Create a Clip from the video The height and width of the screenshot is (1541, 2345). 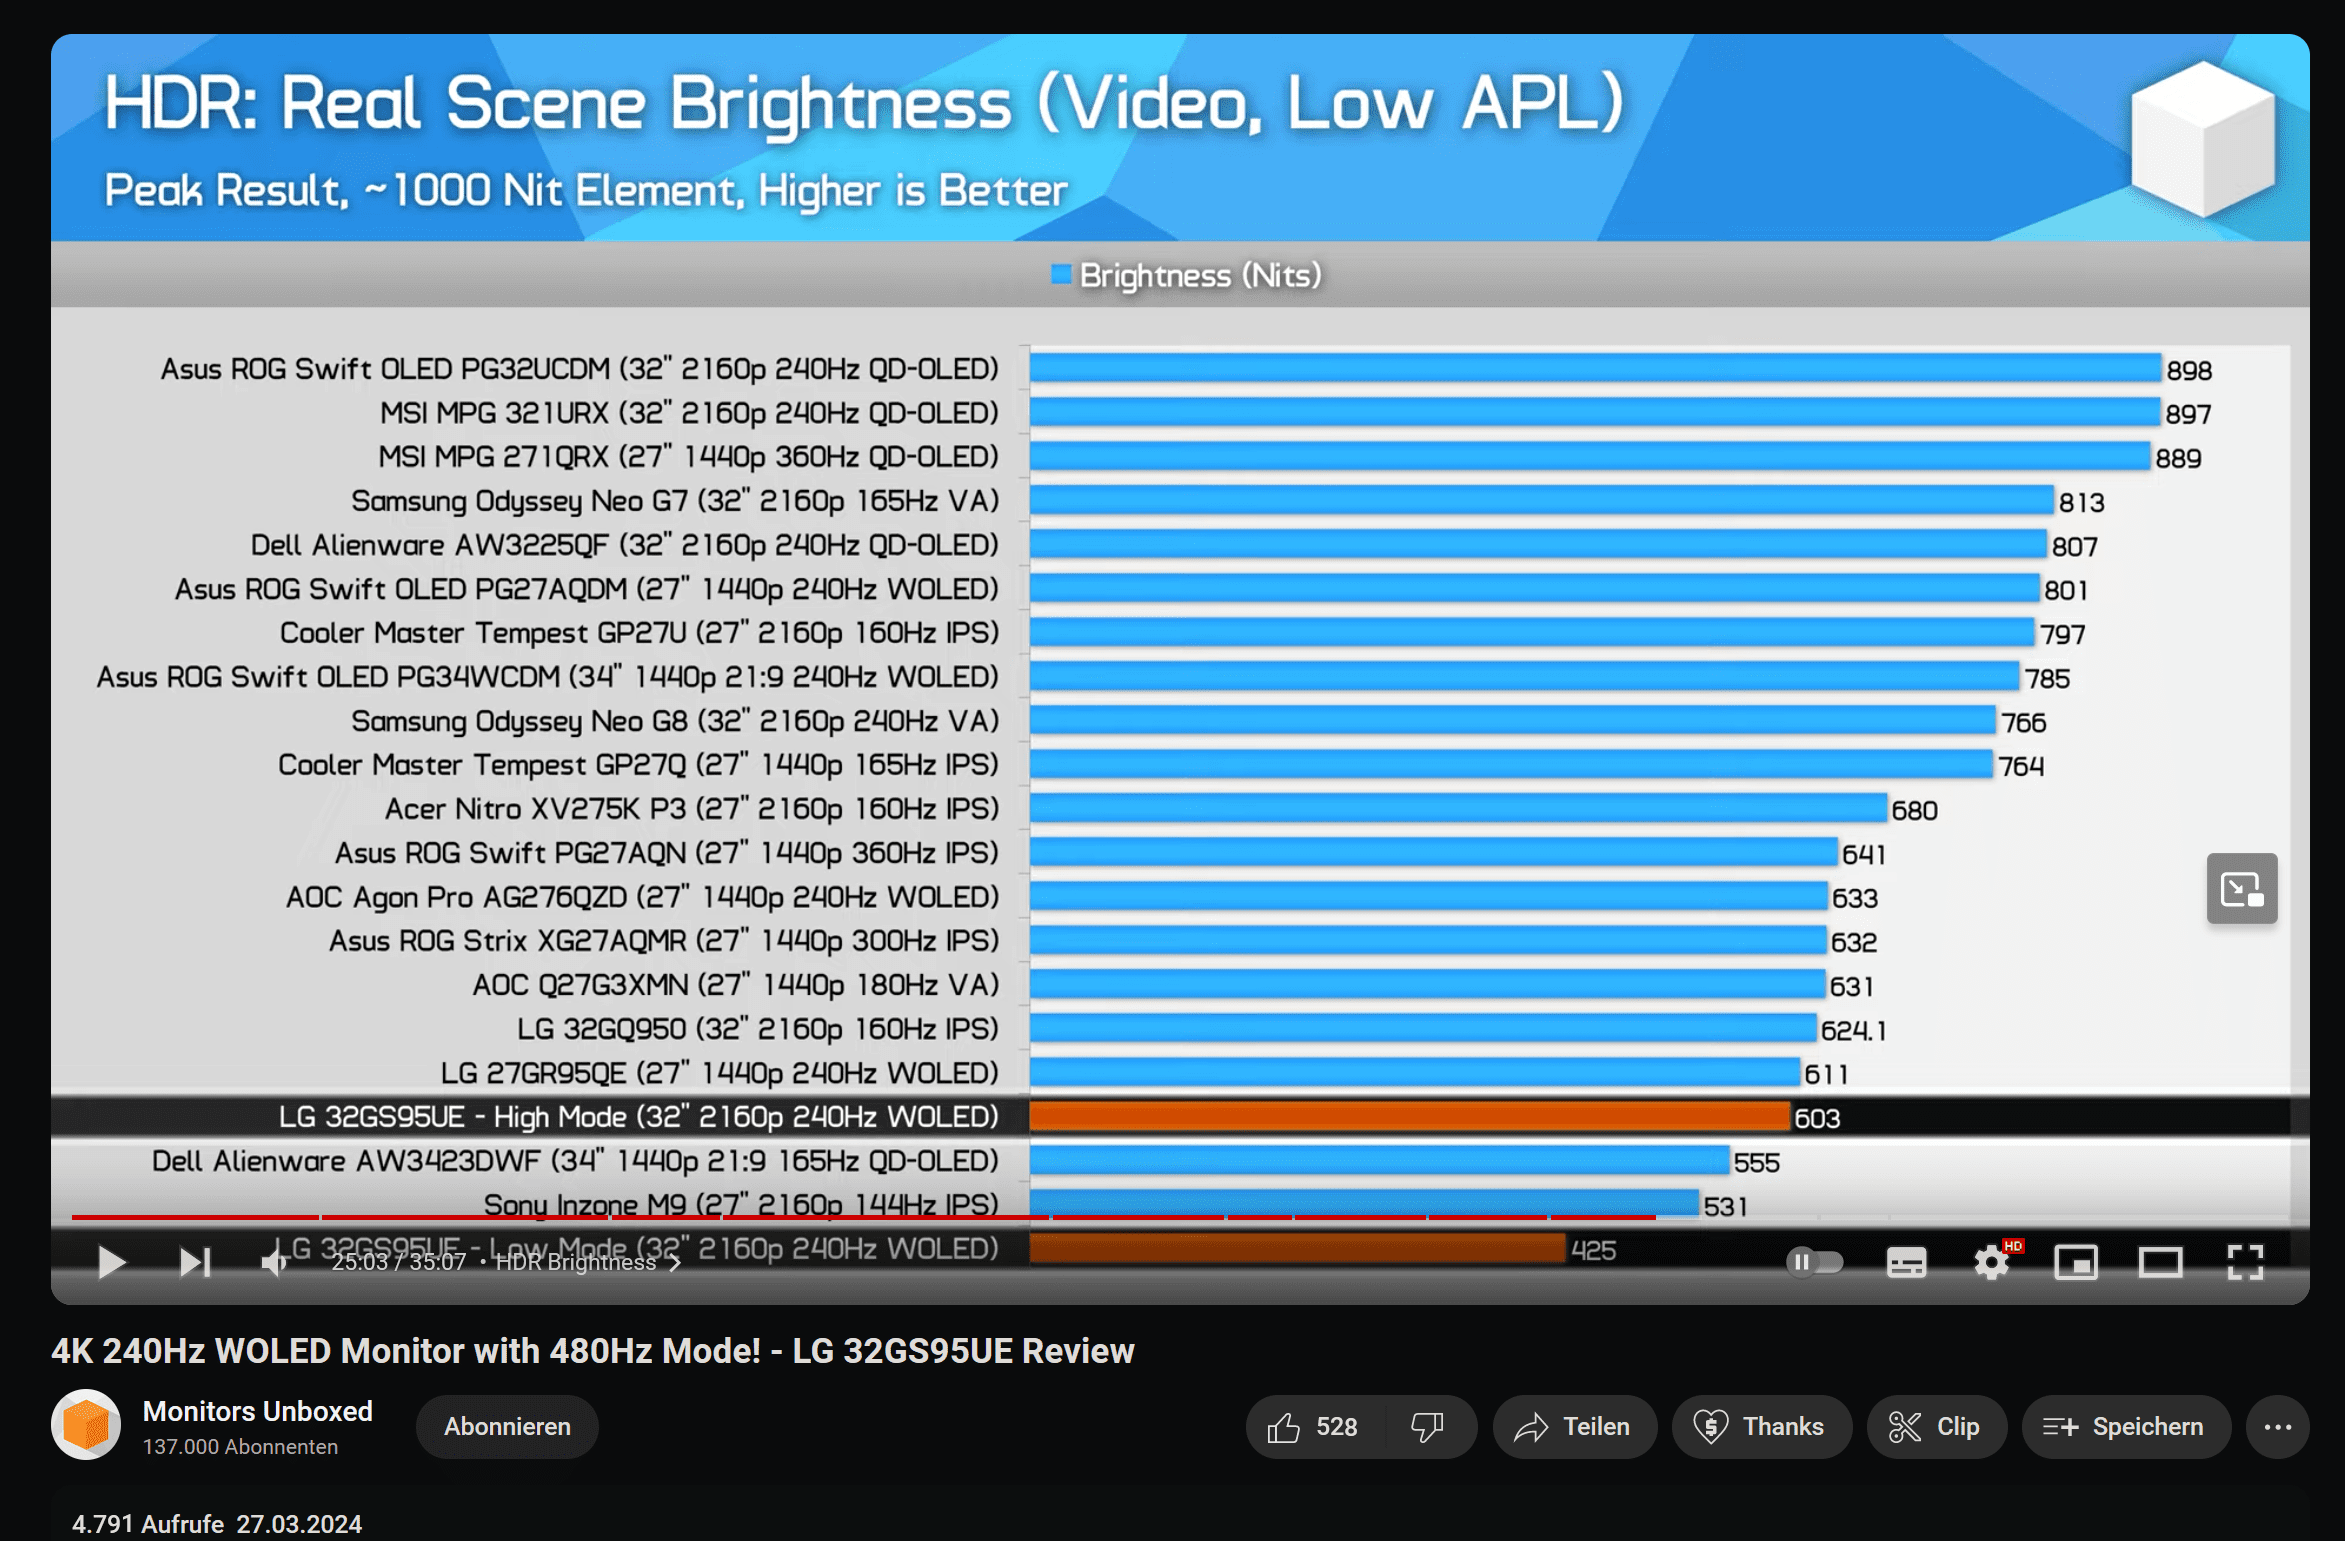1936,1427
